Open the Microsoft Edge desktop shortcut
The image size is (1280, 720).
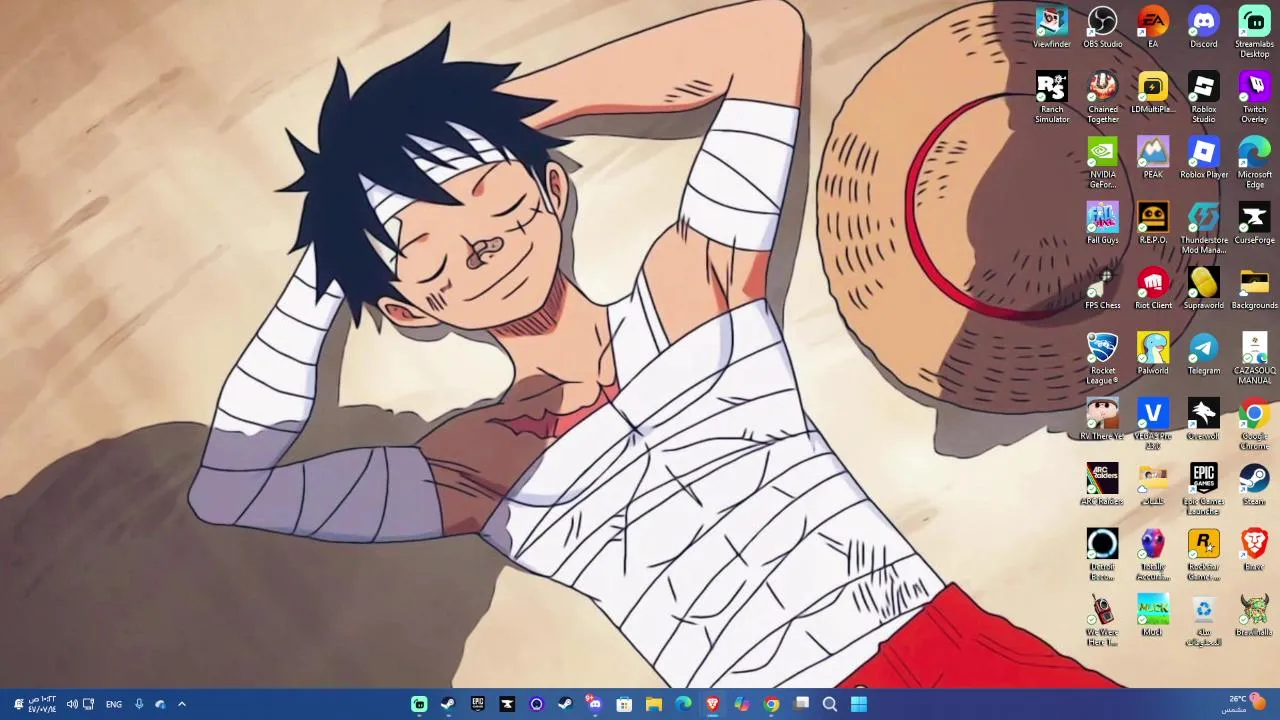click(x=1254, y=163)
